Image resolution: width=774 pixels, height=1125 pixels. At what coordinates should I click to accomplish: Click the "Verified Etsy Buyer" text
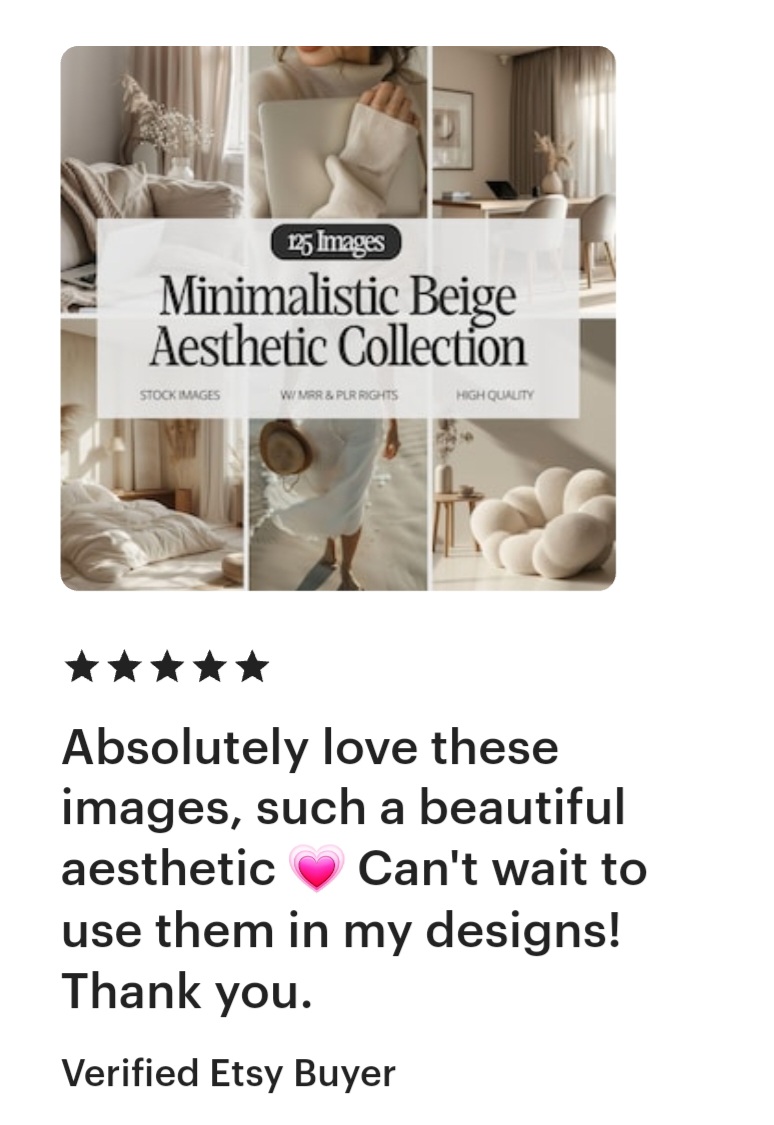point(229,1073)
